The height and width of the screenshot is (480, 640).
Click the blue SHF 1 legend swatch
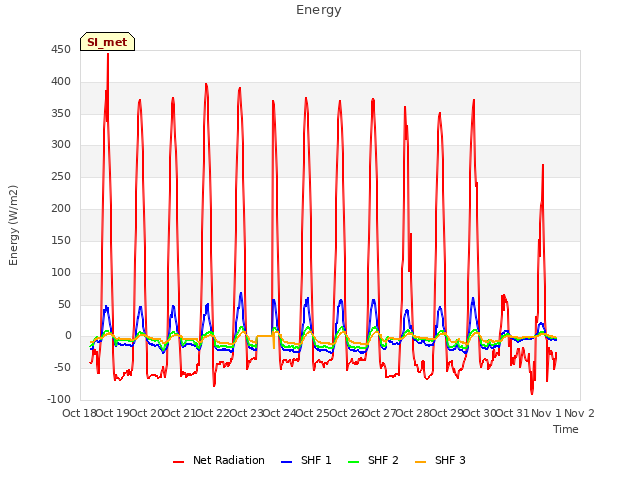point(287,462)
